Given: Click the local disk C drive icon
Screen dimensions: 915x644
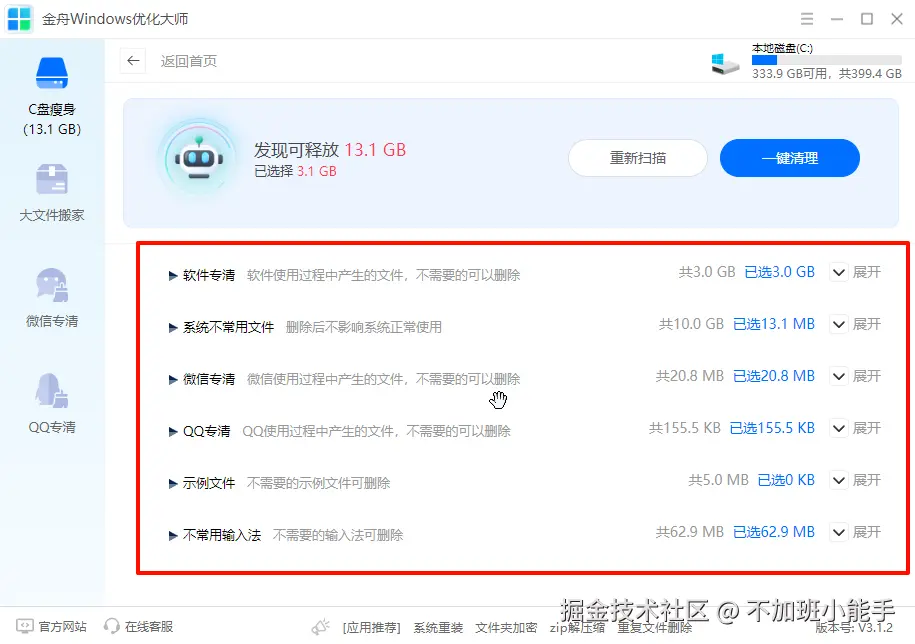Looking at the screenshot, I should pos(725,64).
